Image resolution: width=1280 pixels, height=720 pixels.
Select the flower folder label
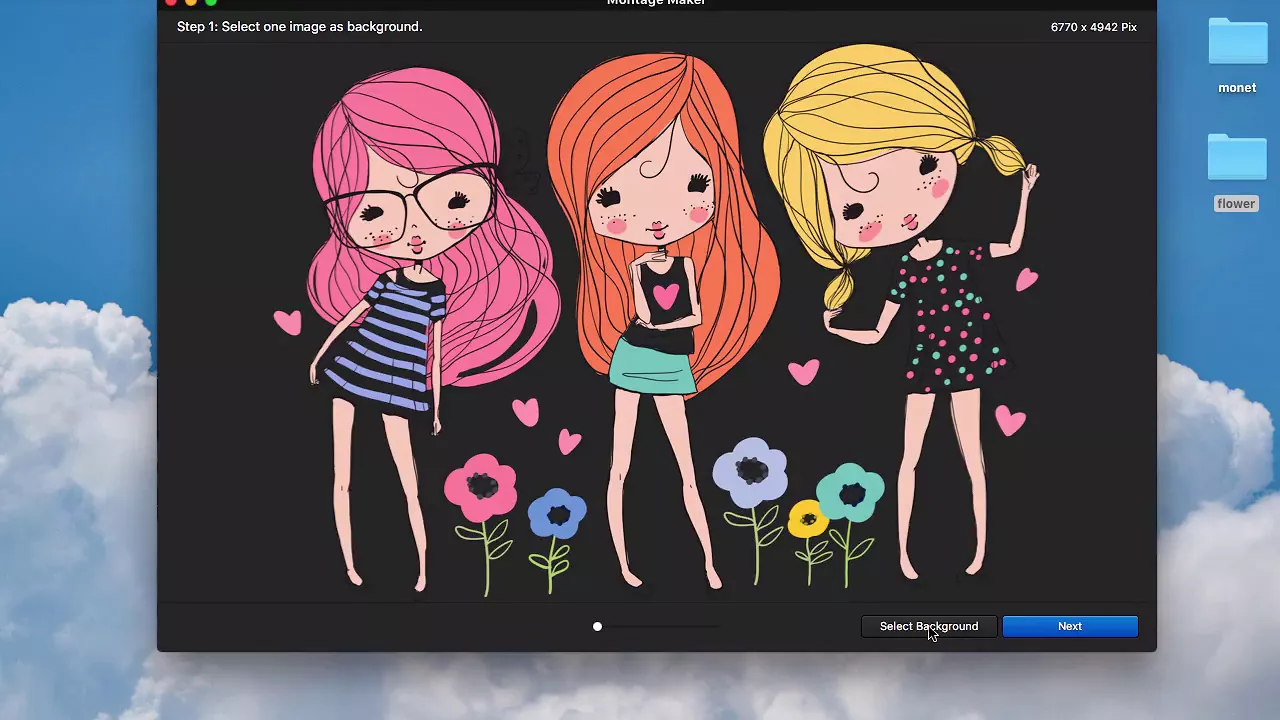1236,203
